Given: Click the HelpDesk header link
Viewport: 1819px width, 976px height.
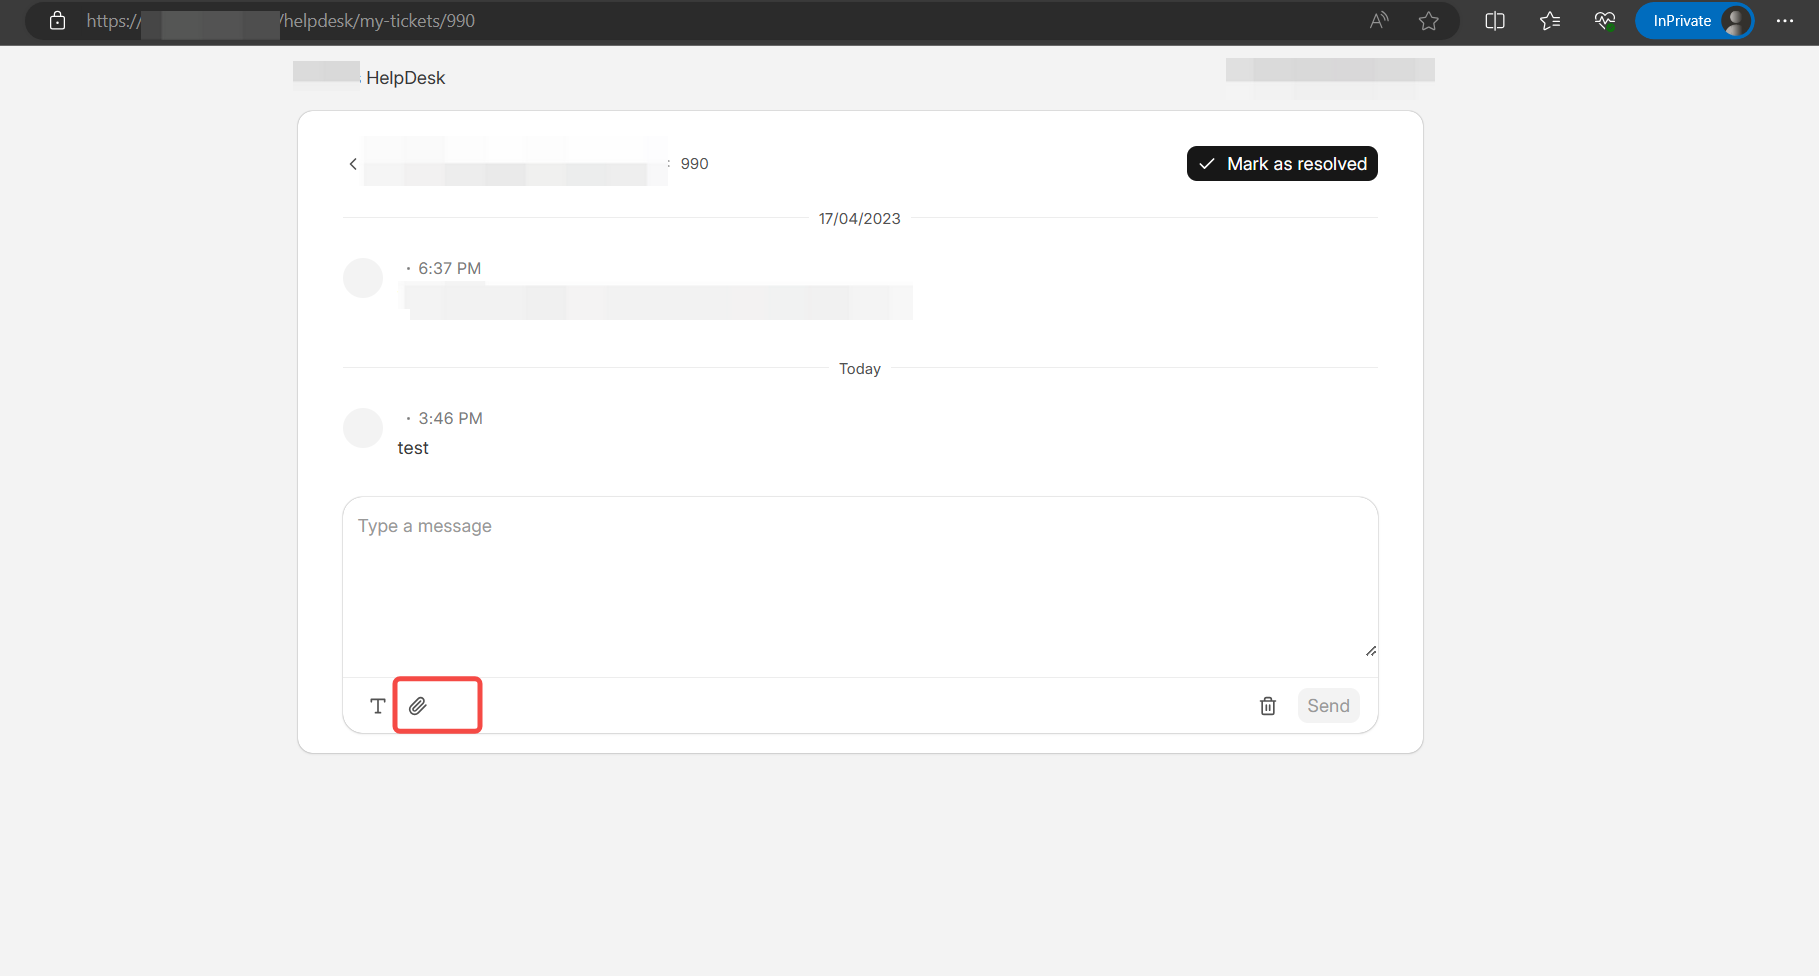Looking at the screenshot, I should click(405, 77).
